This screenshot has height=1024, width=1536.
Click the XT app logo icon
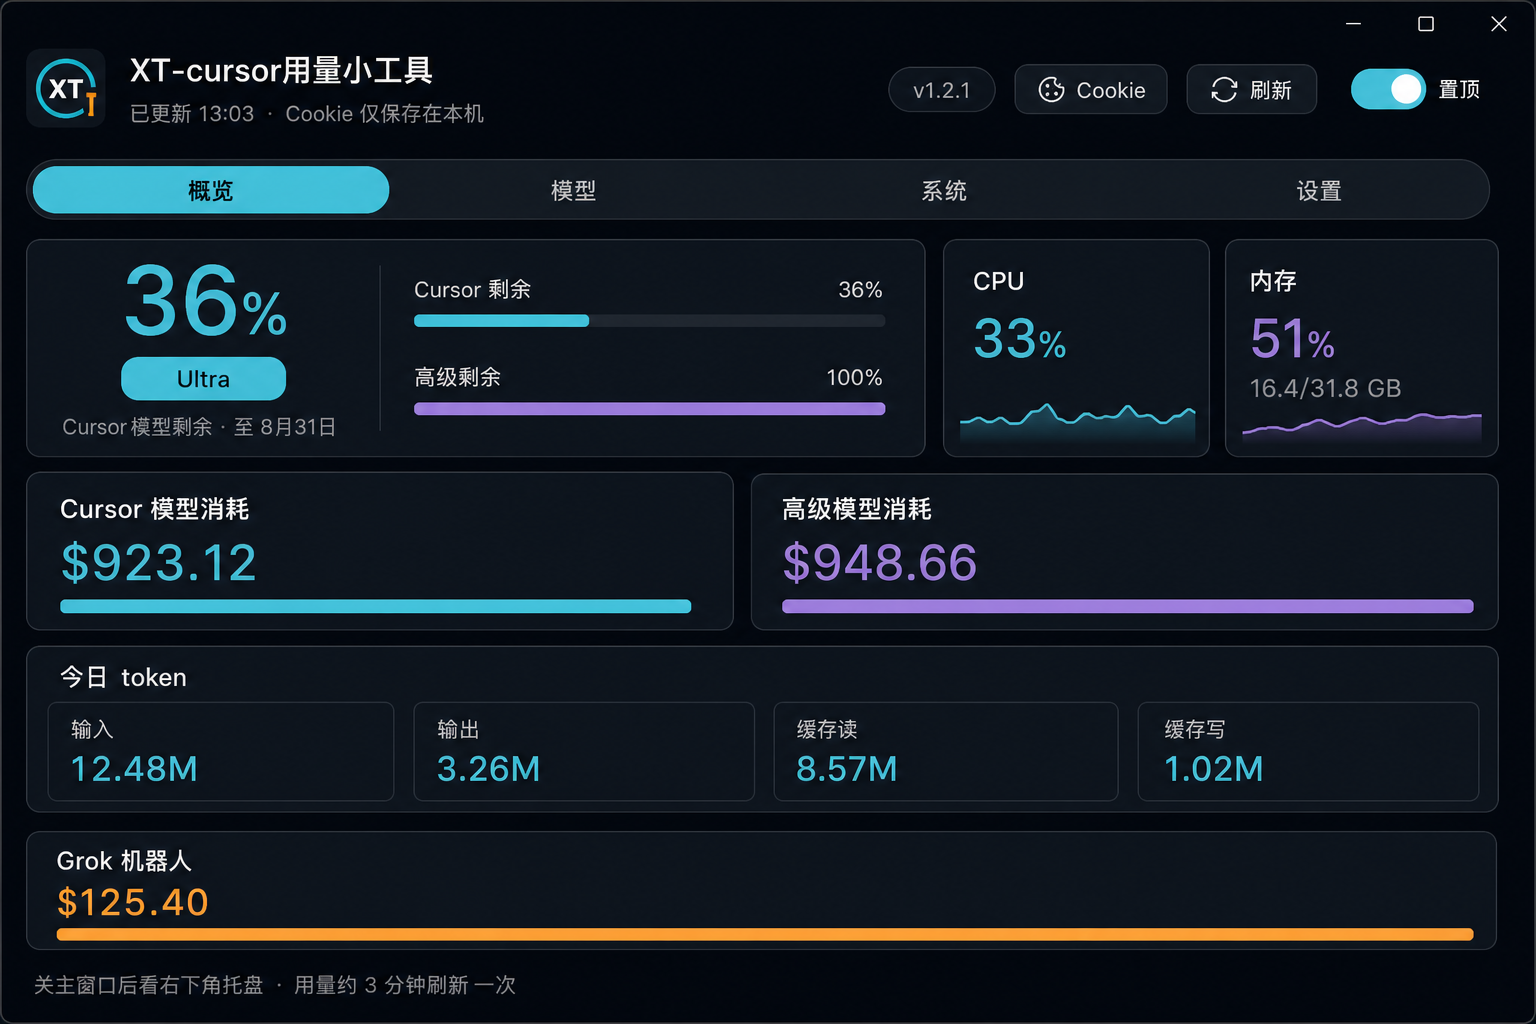pyautogui.click(x=66, y=89)
